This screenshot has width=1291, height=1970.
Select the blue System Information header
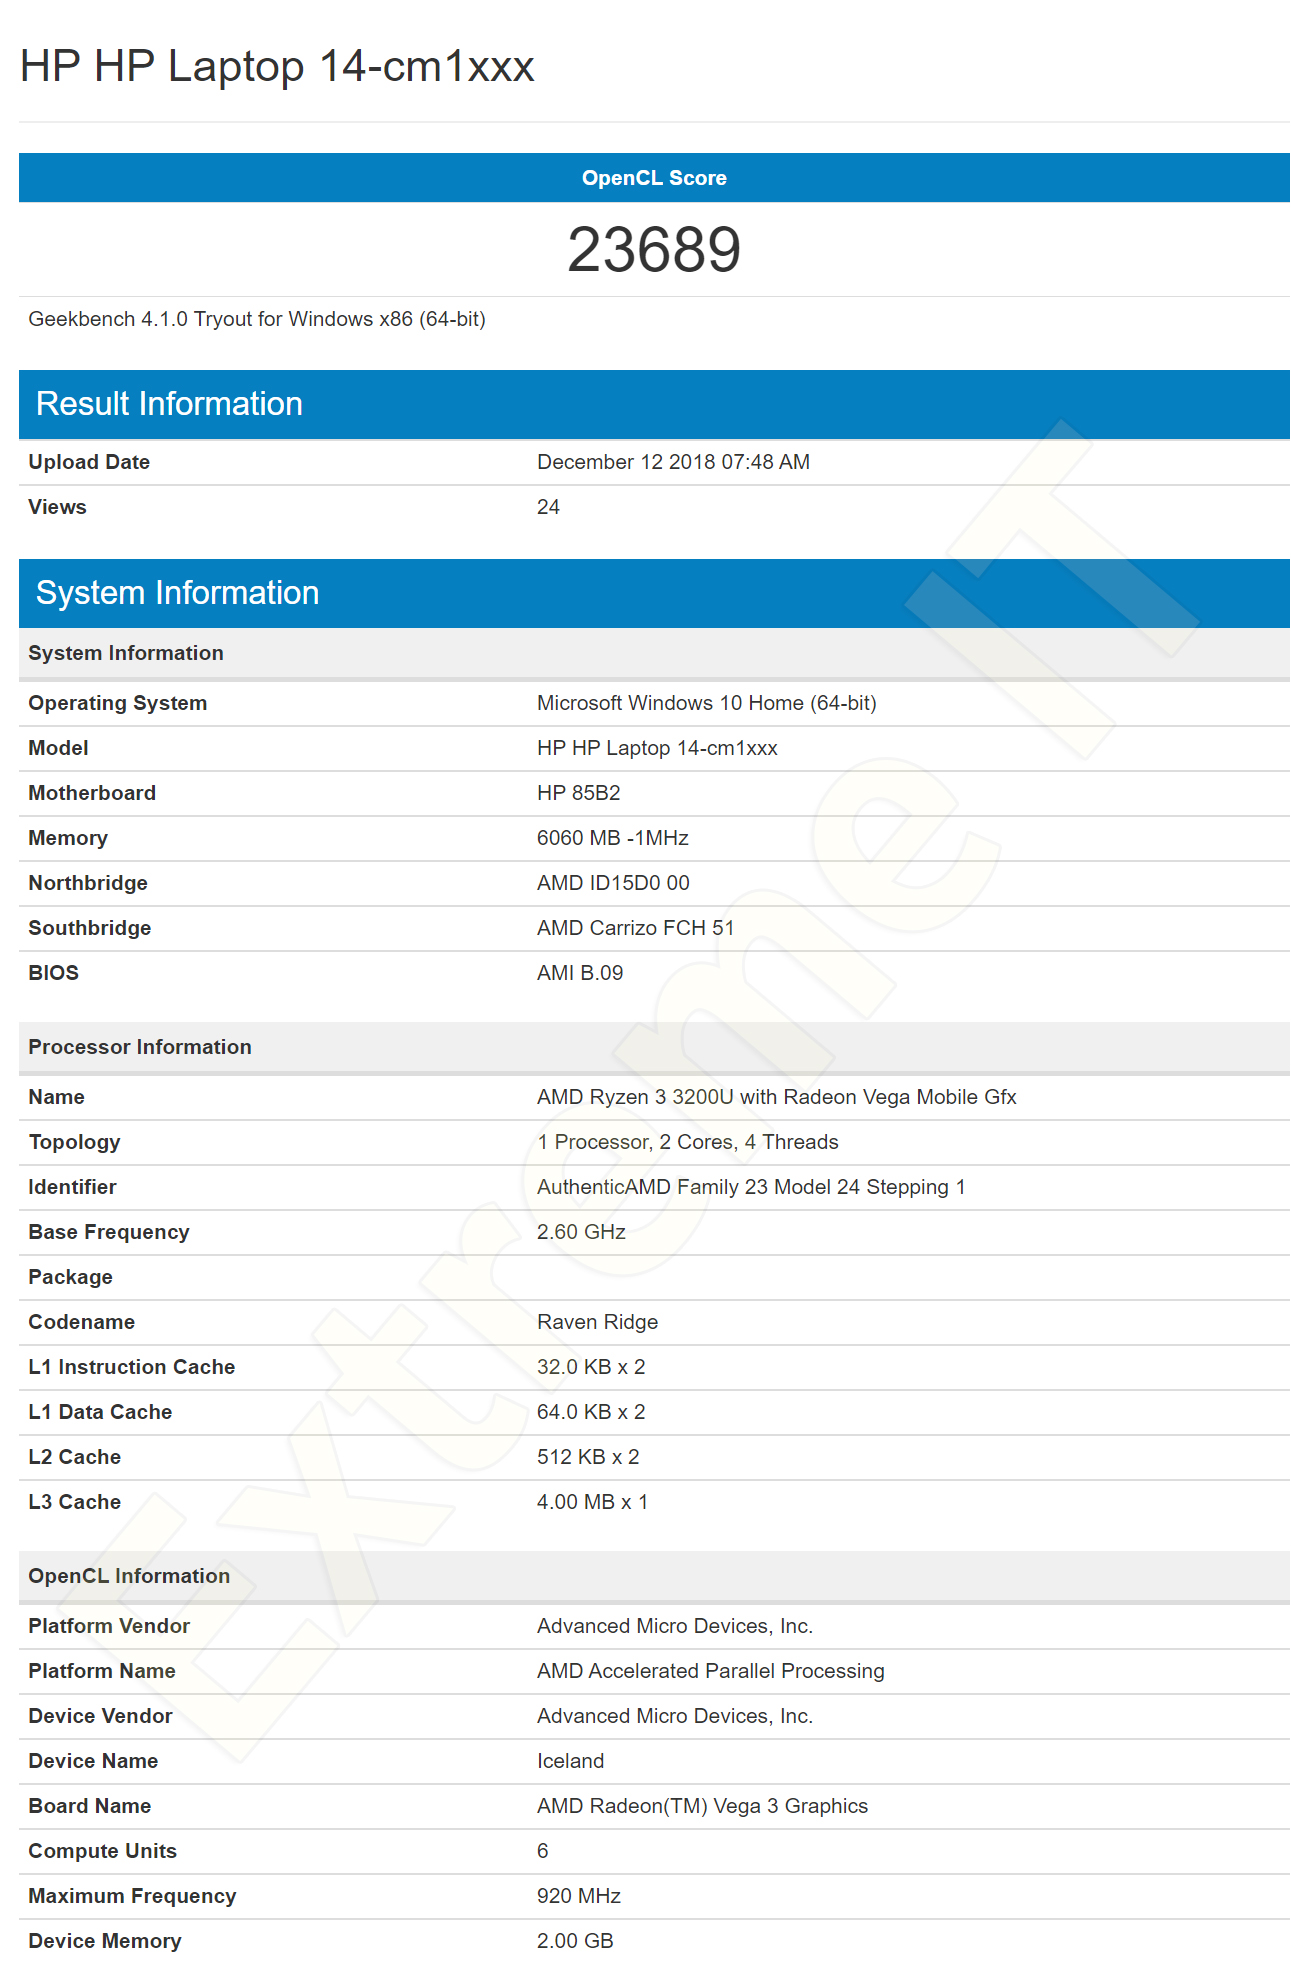pos(654,593)
